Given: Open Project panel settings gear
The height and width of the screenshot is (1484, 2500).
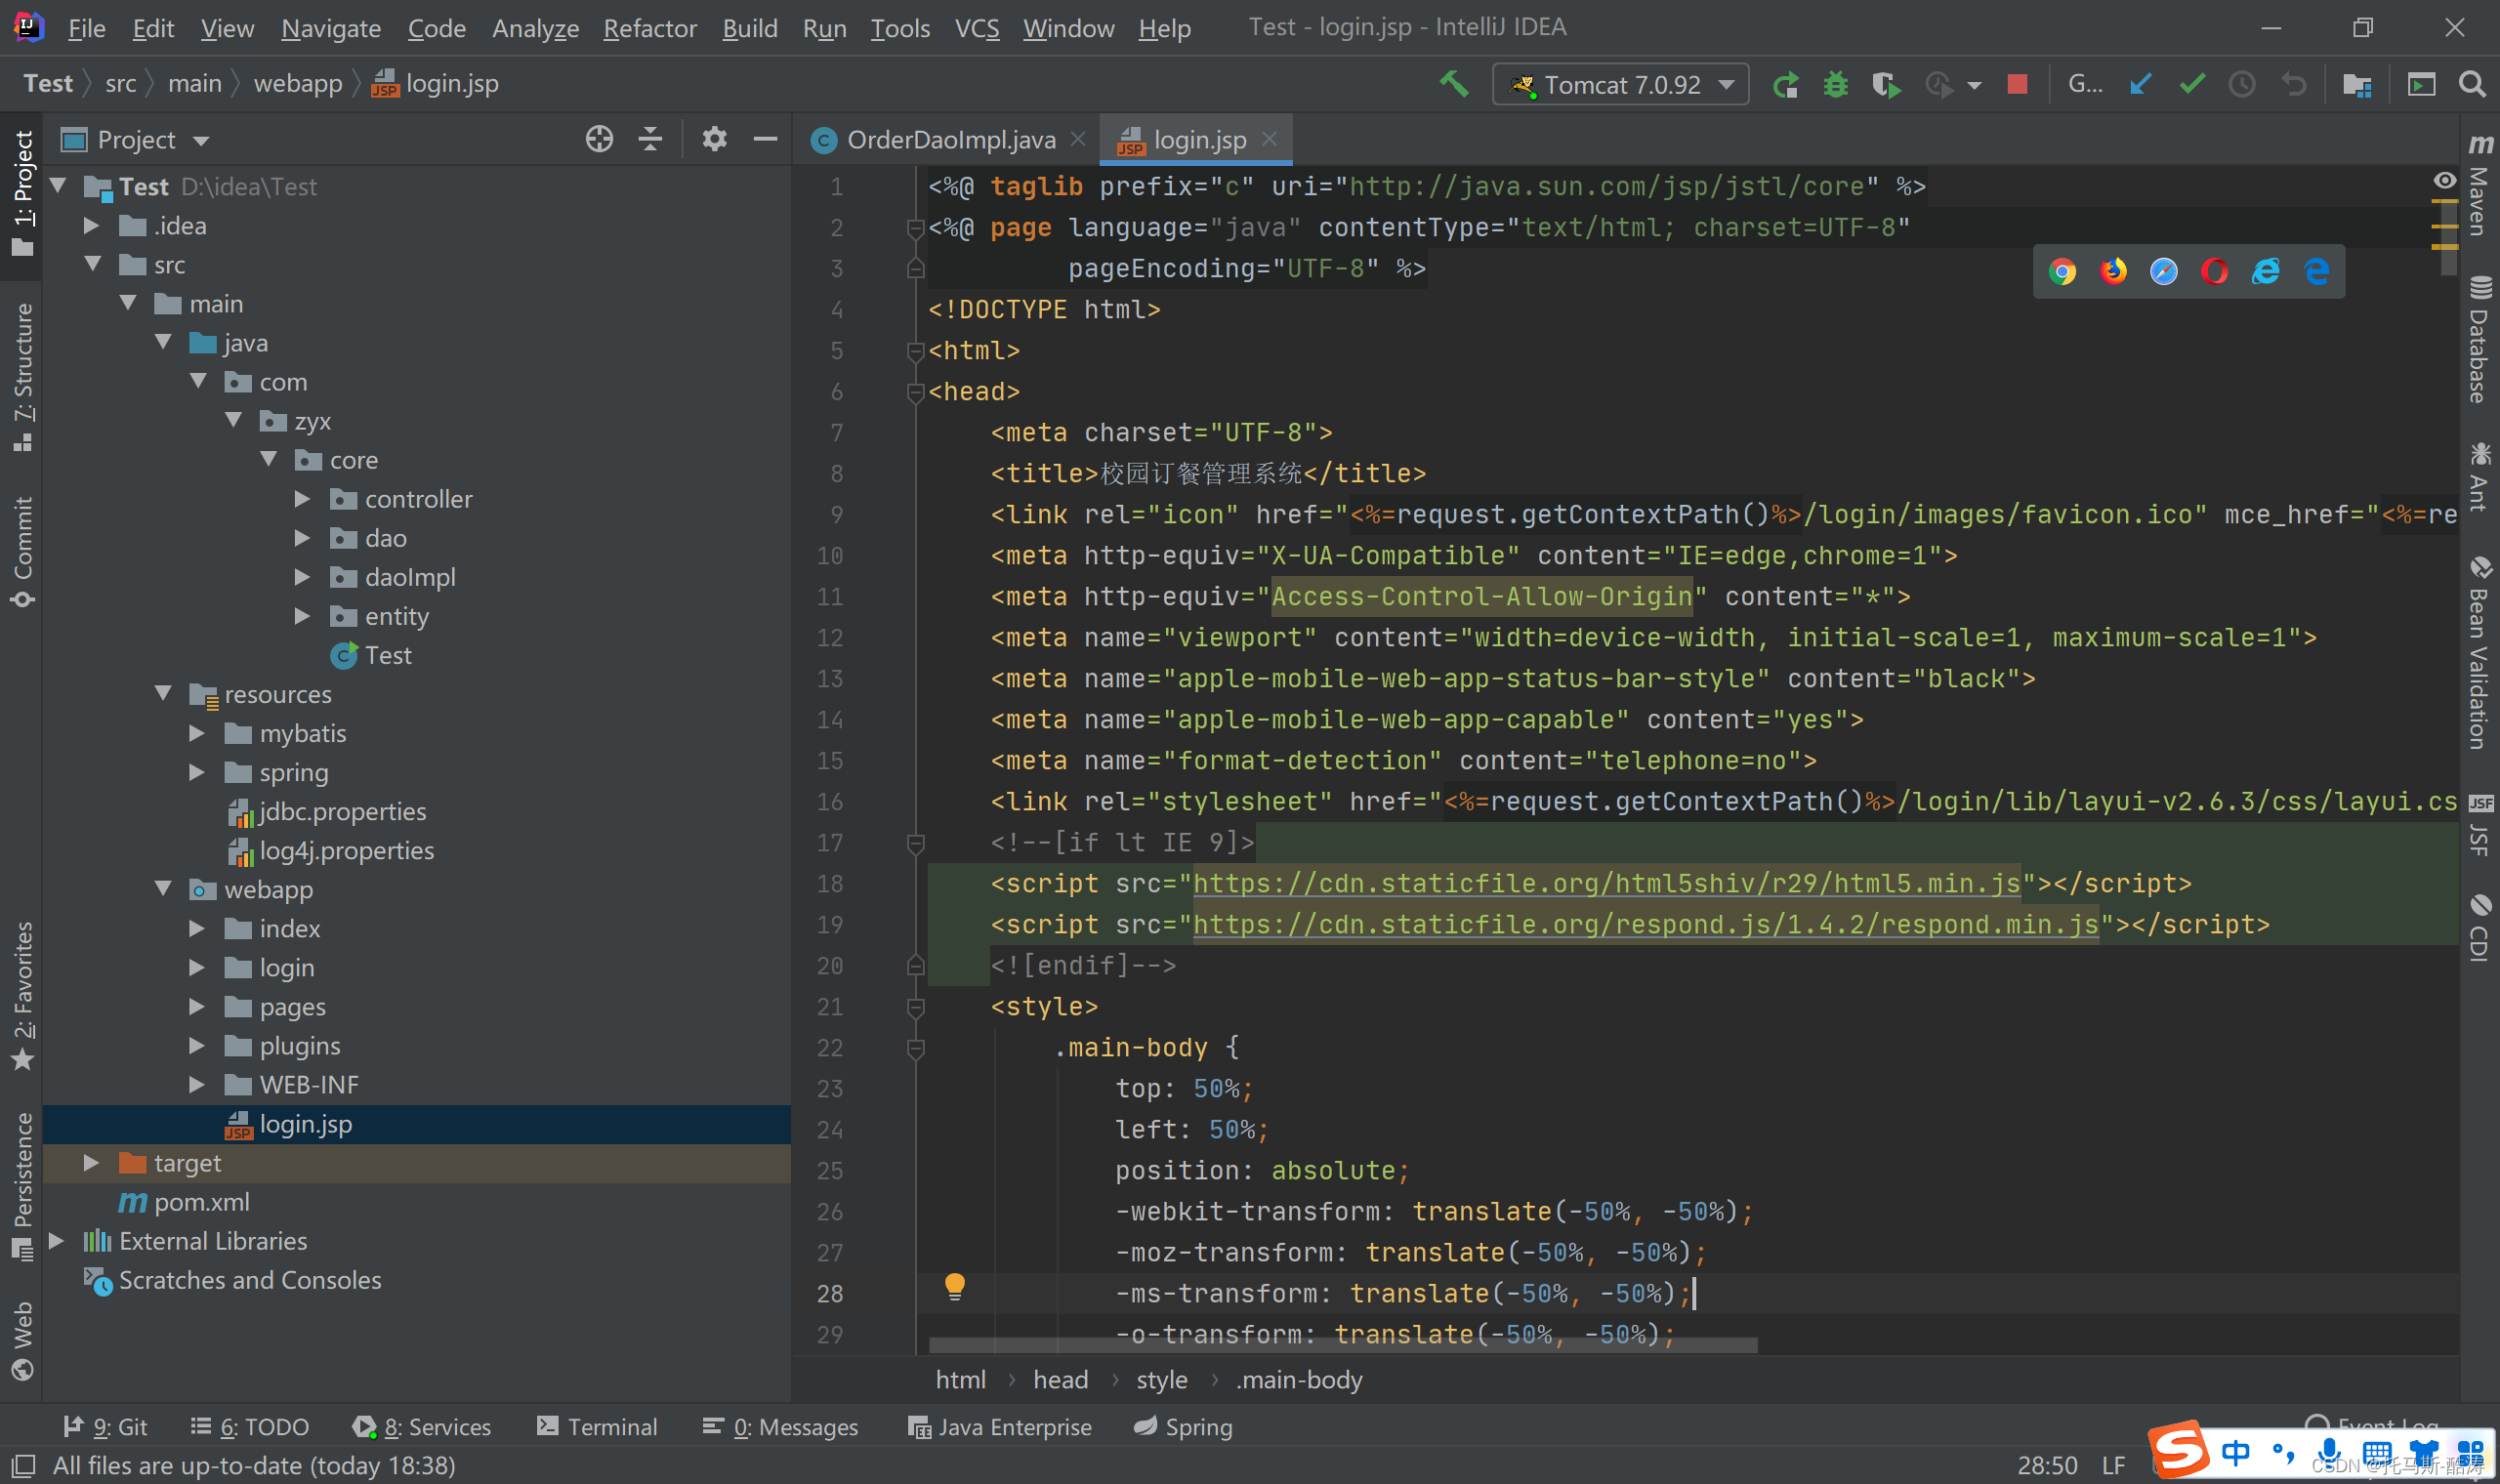Looking at the screenshot, I should point(714,139).
